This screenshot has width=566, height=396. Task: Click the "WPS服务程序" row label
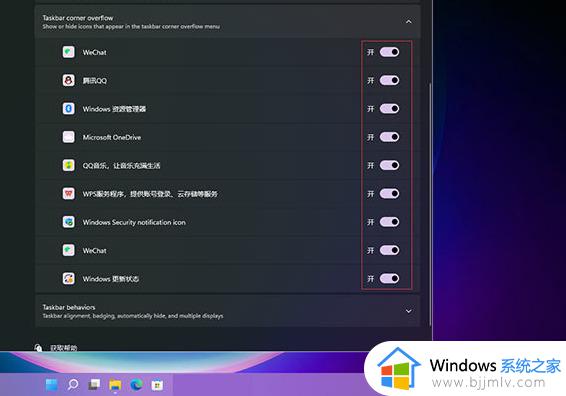coord(150,194)
